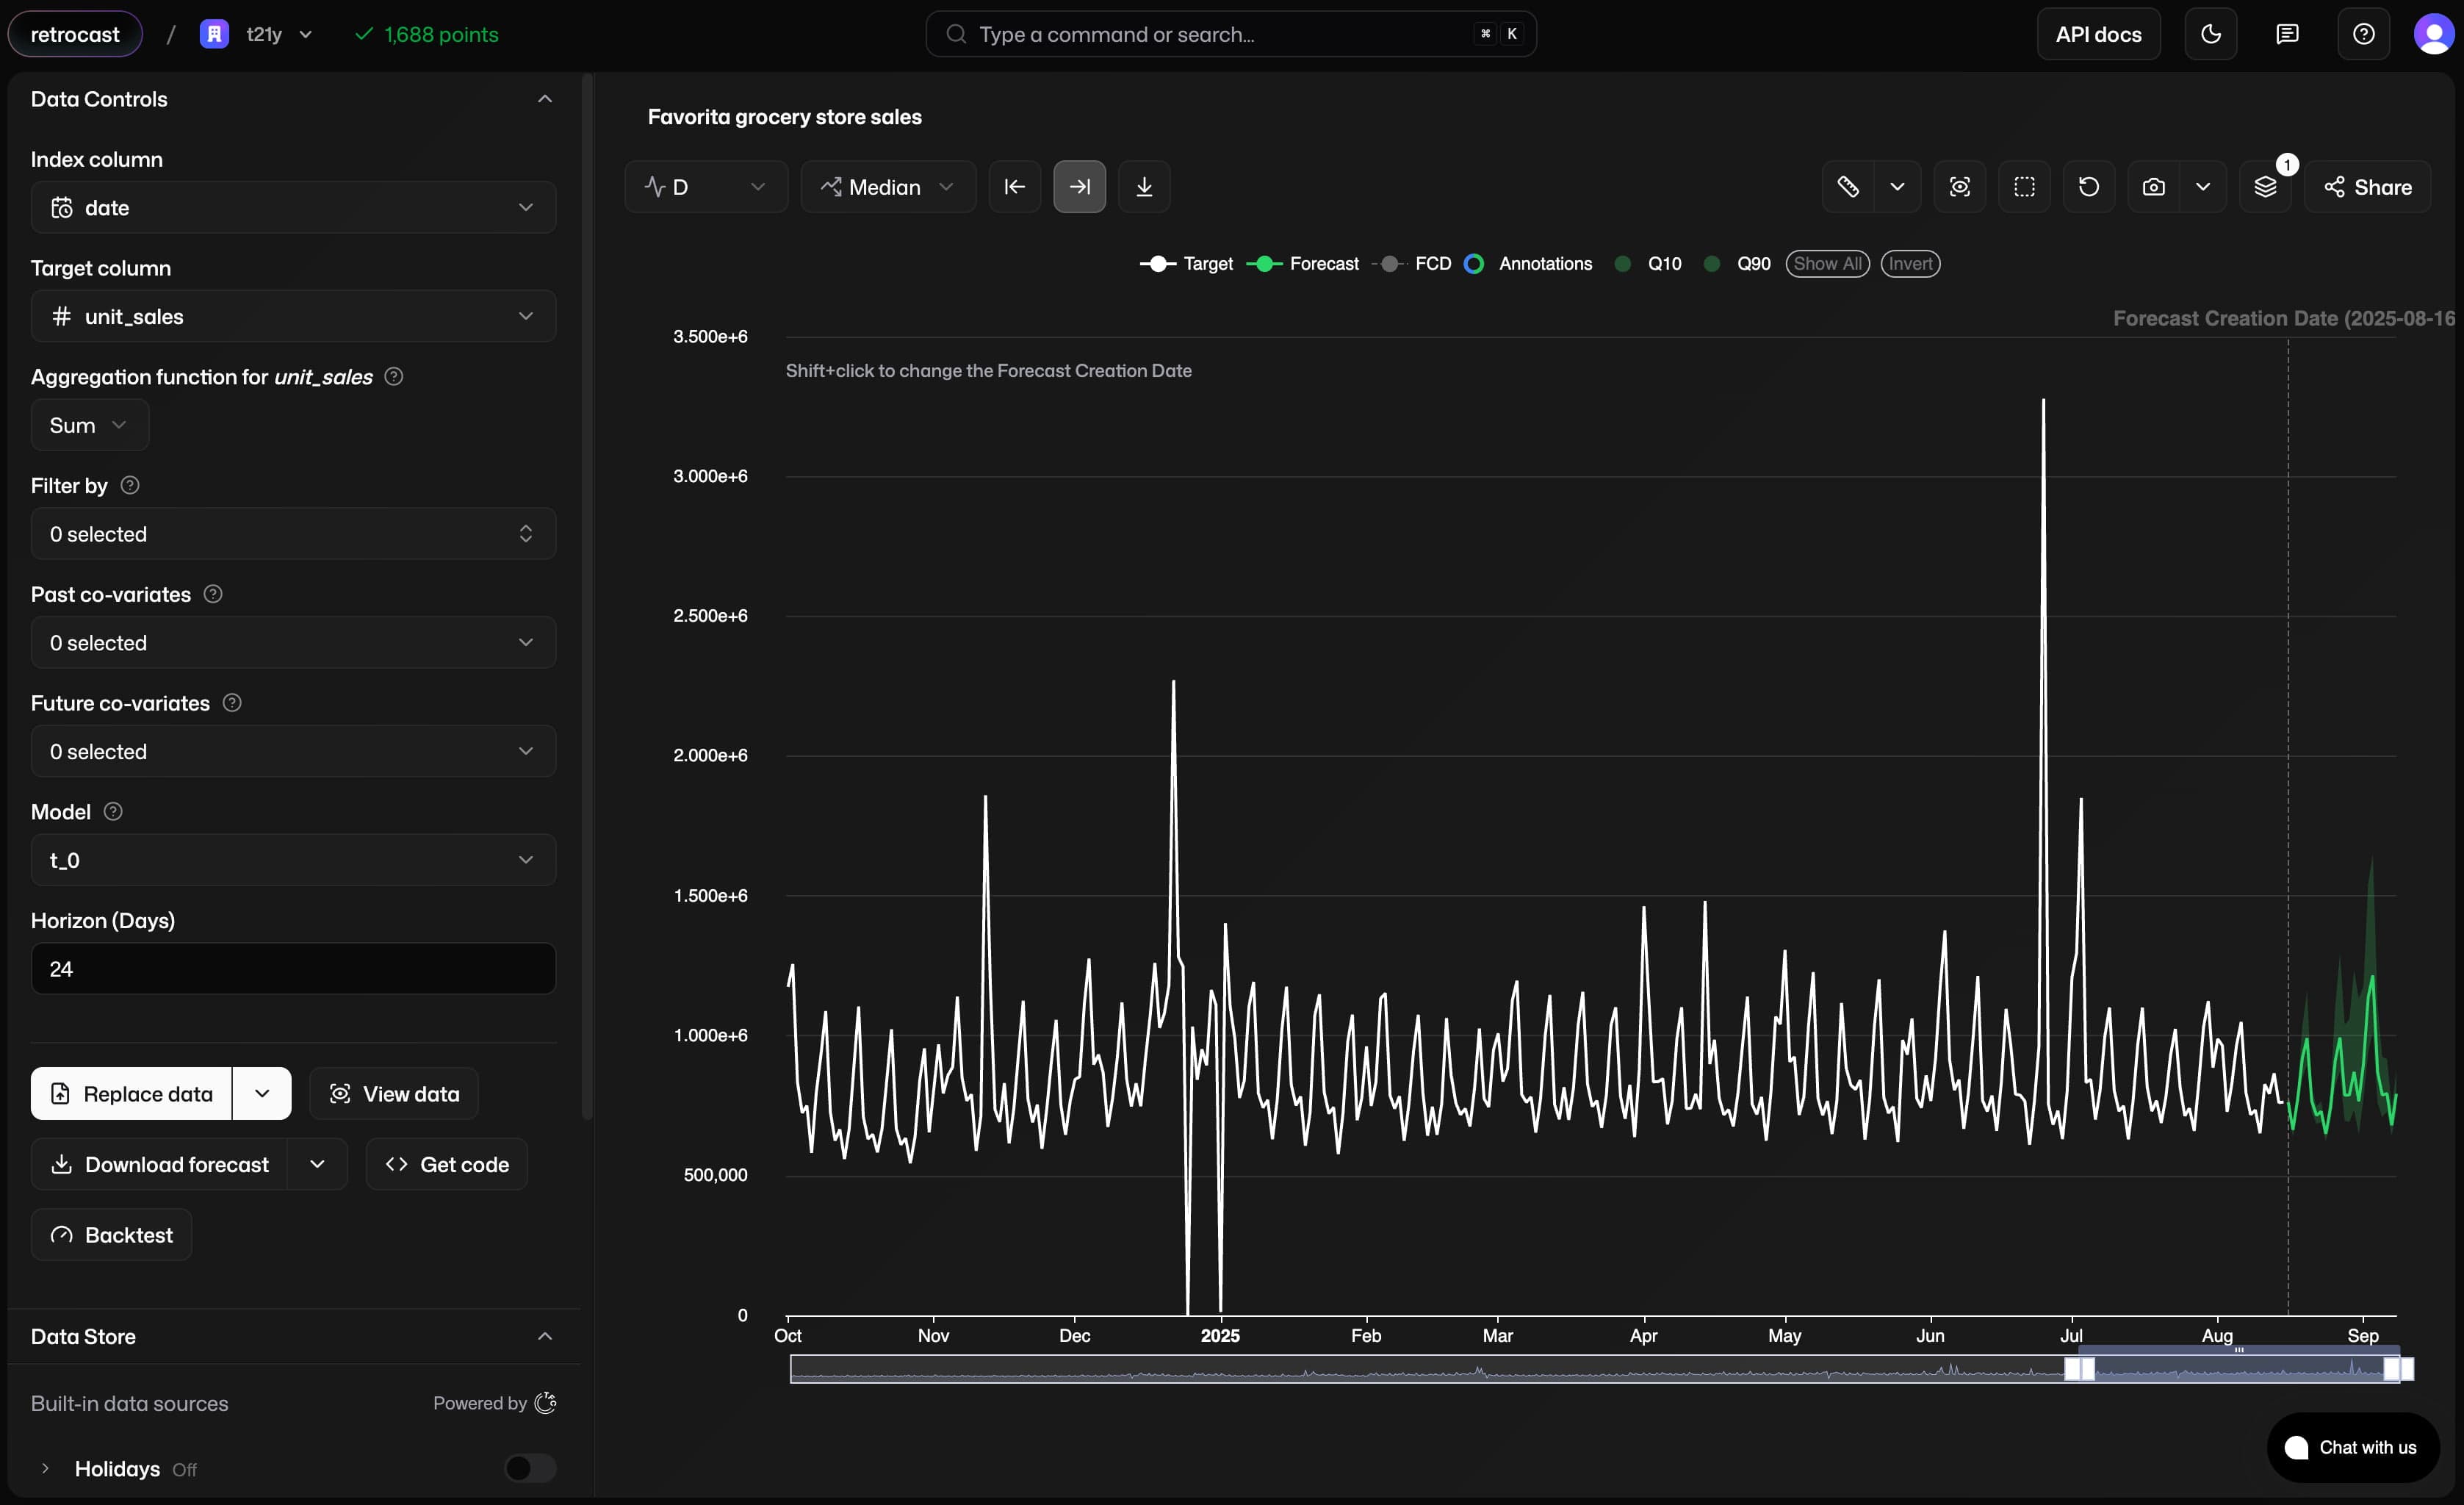Click the download arrow icon in chart toolbar
The width and height of the screenshot is (2464, 1505).
(x=1144, y=187)
